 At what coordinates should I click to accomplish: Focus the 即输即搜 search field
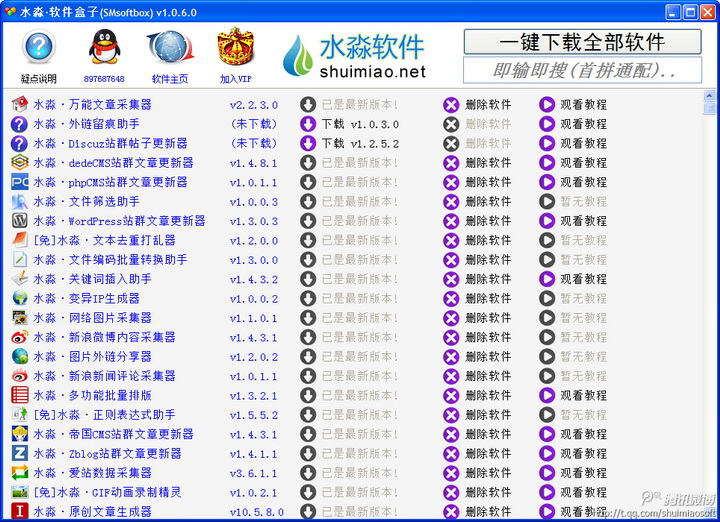pos(582,70)
